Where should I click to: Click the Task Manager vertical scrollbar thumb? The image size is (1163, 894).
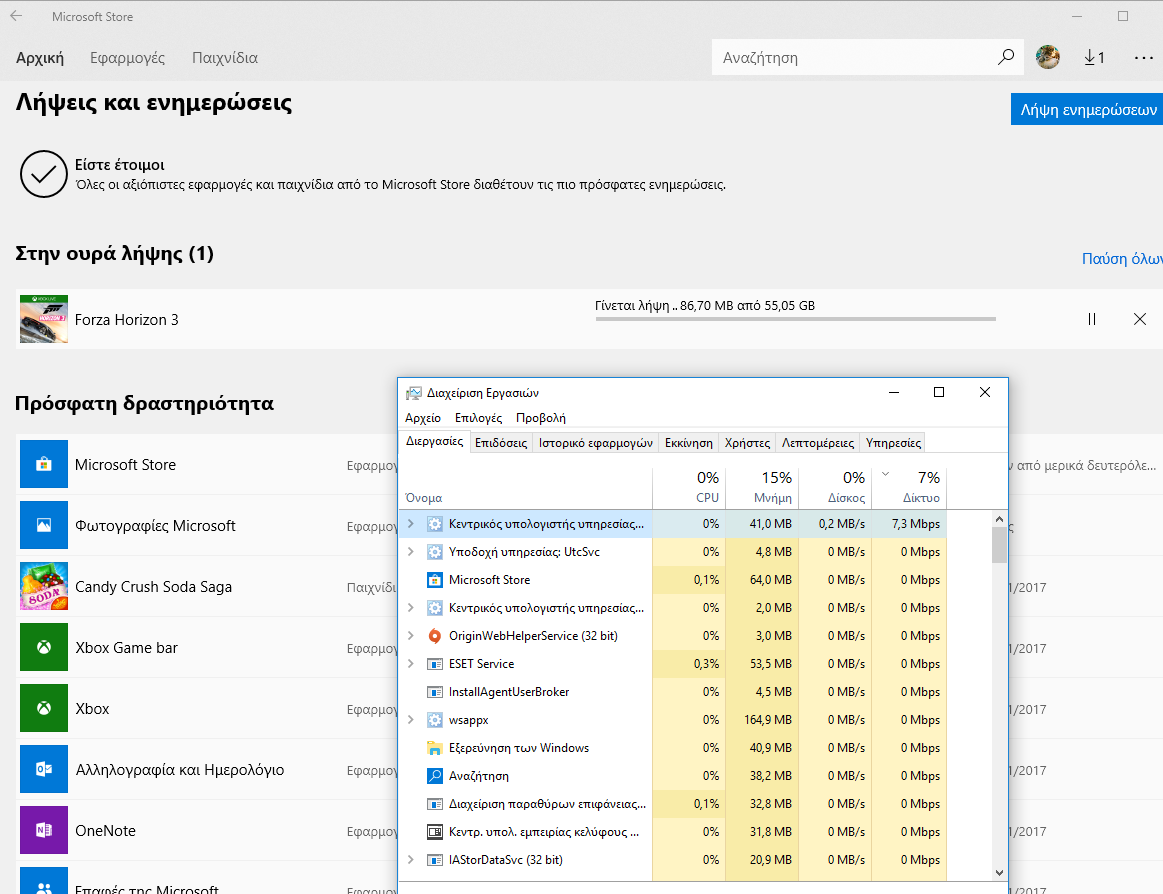tap(999, 545)
